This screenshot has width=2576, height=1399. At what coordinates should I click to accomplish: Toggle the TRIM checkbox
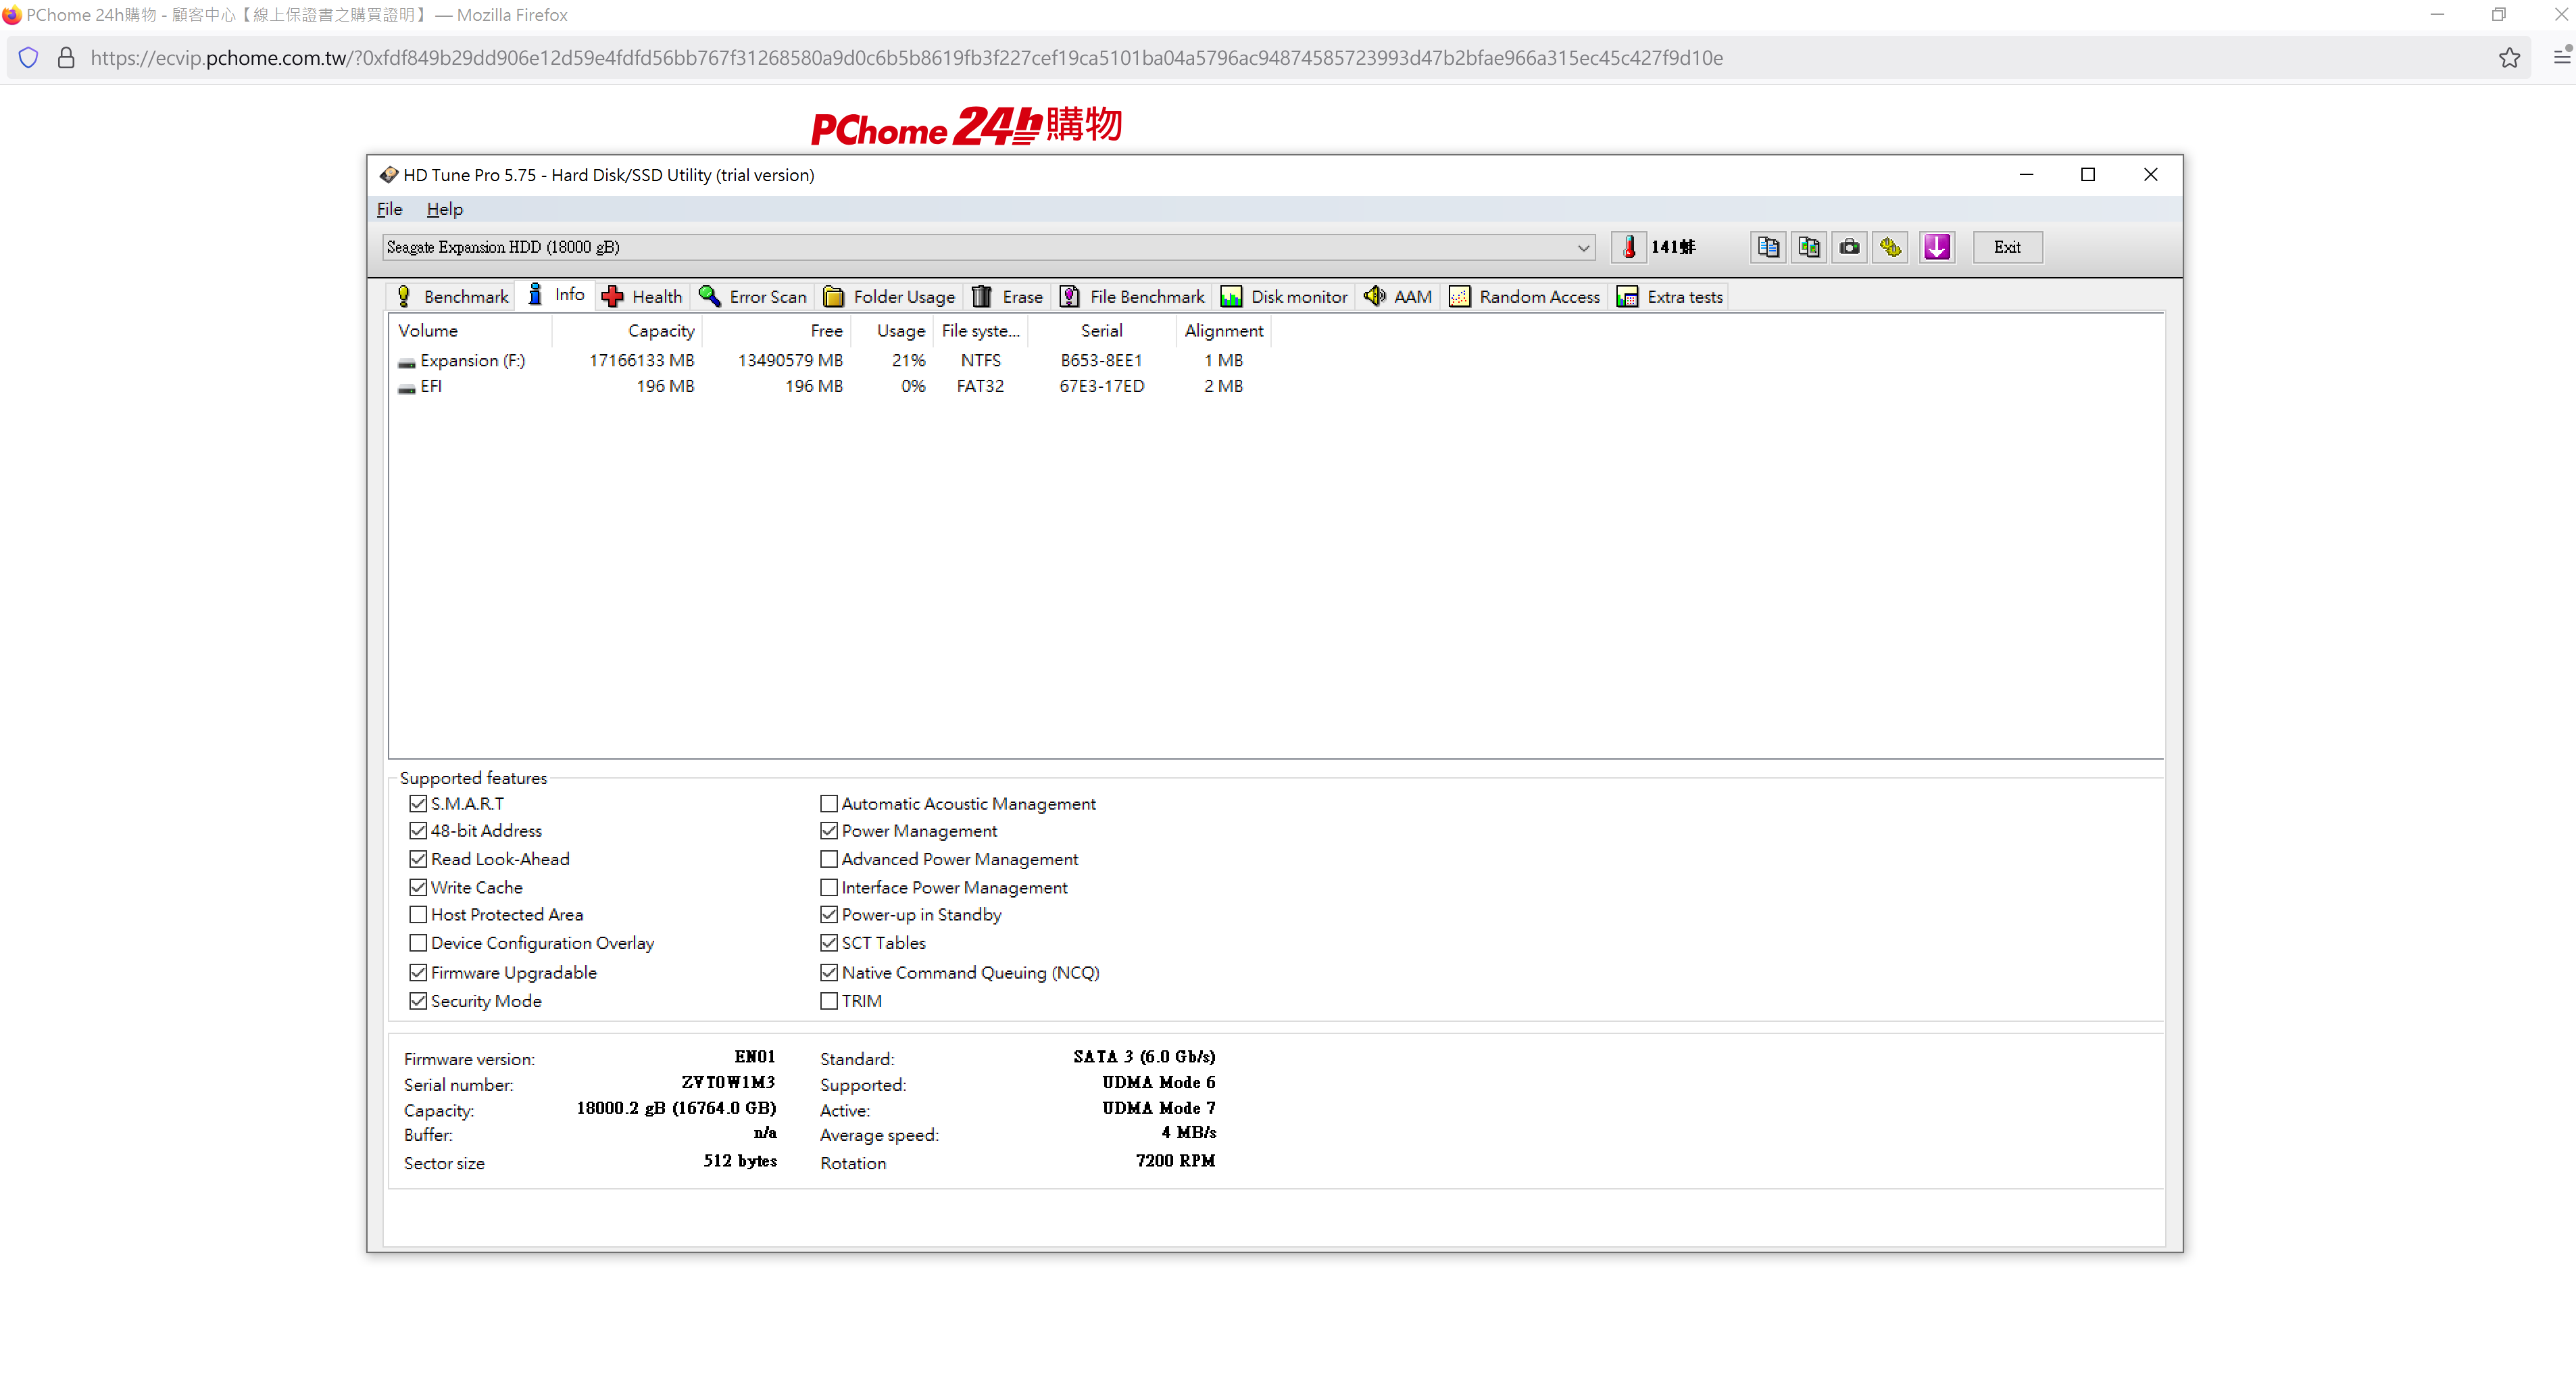point(829,1000)
